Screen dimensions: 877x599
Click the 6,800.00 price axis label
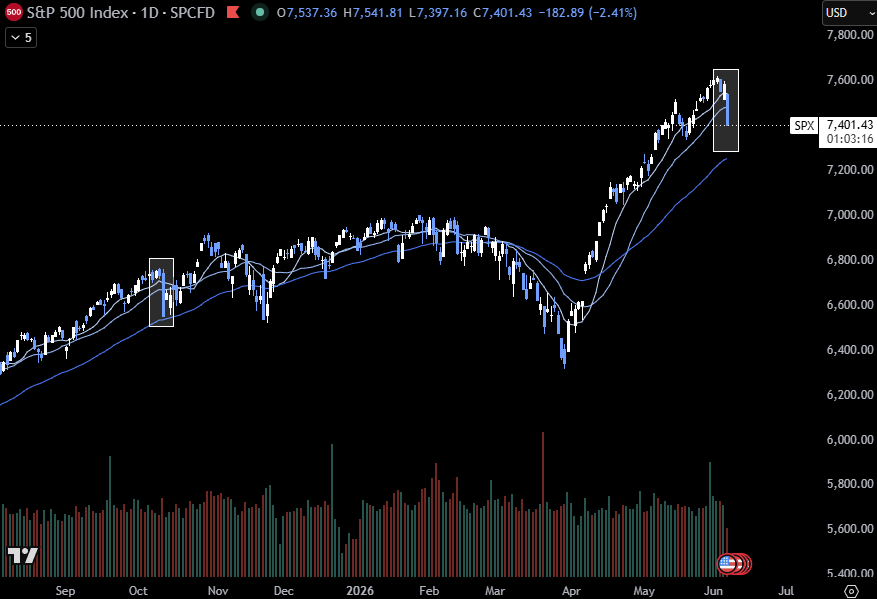pos(850,260)
